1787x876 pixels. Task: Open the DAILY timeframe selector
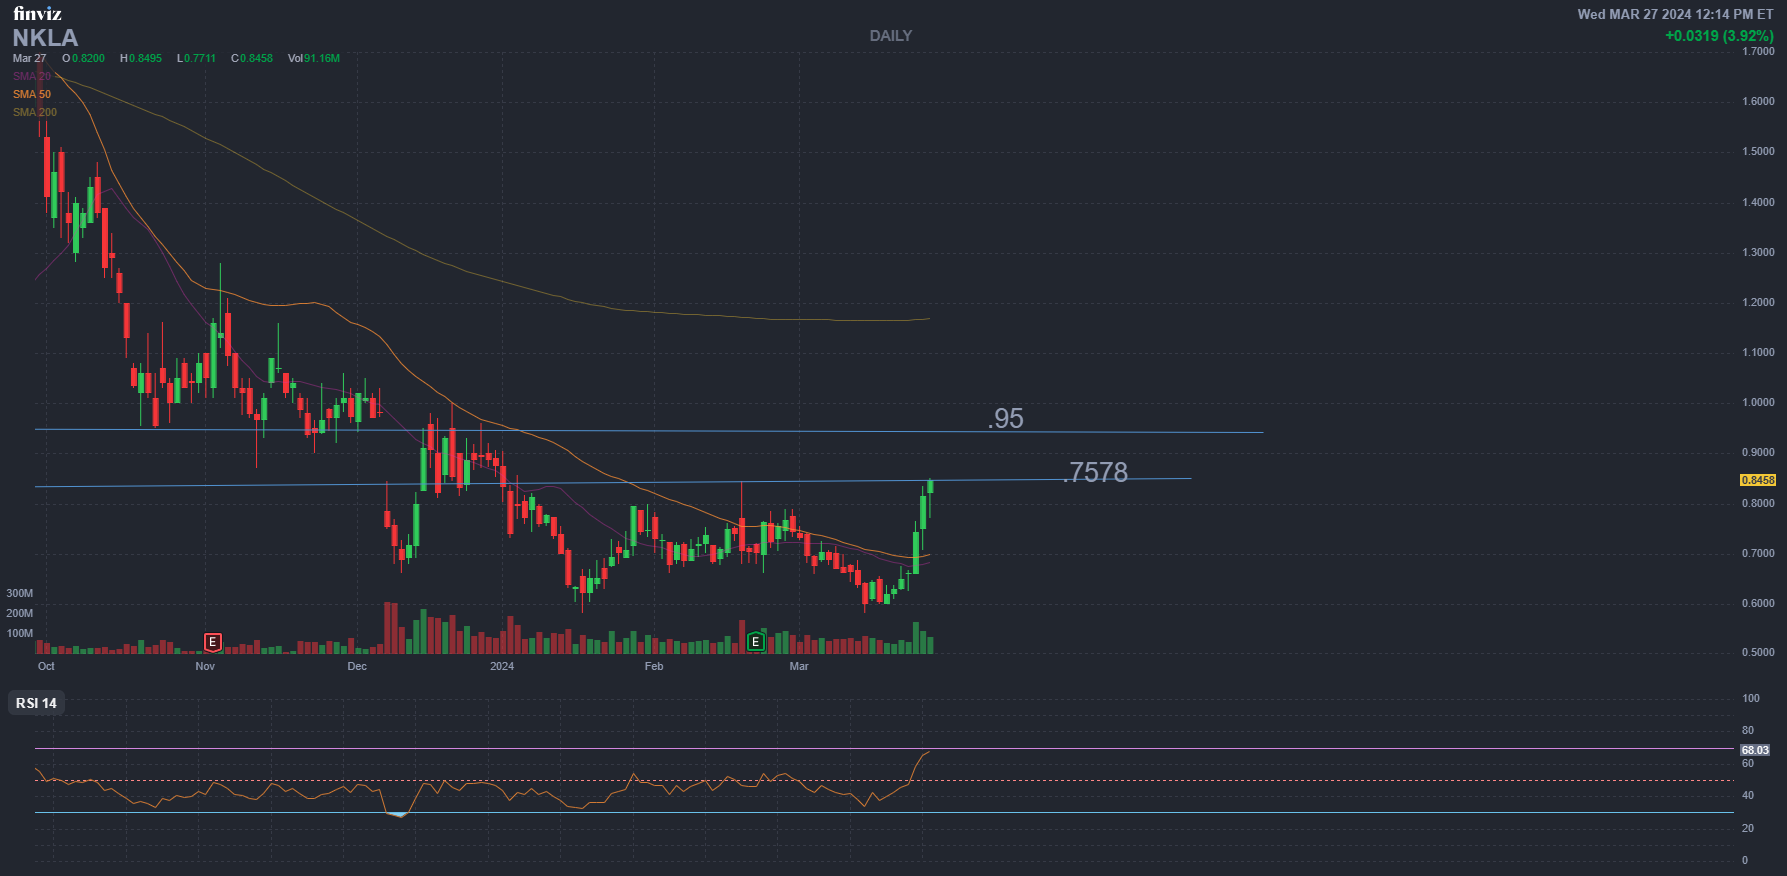tap(890, 36)
